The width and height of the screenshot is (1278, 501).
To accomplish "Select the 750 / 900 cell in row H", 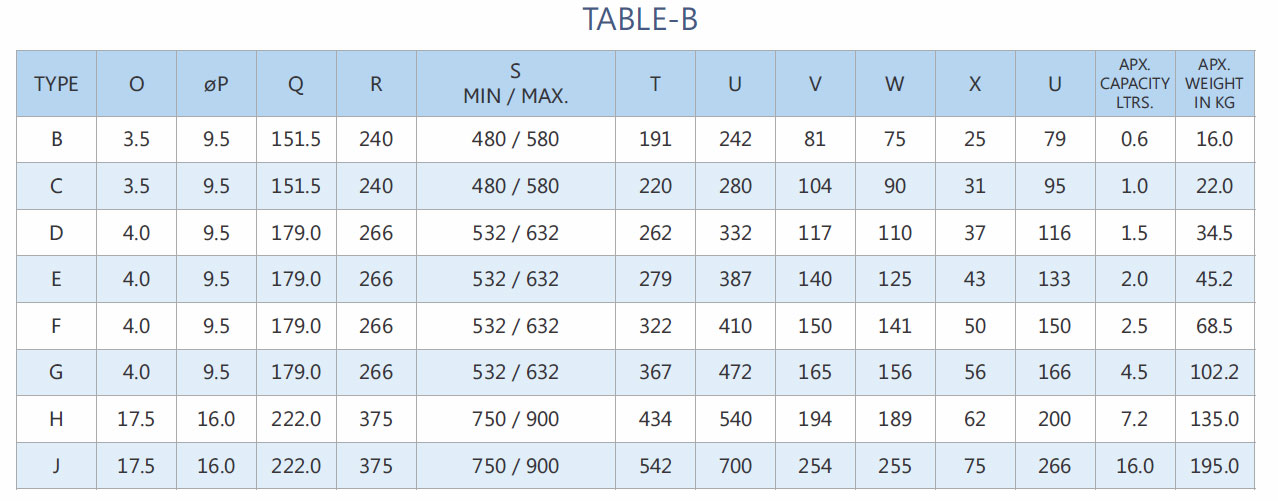I will 515,419.
